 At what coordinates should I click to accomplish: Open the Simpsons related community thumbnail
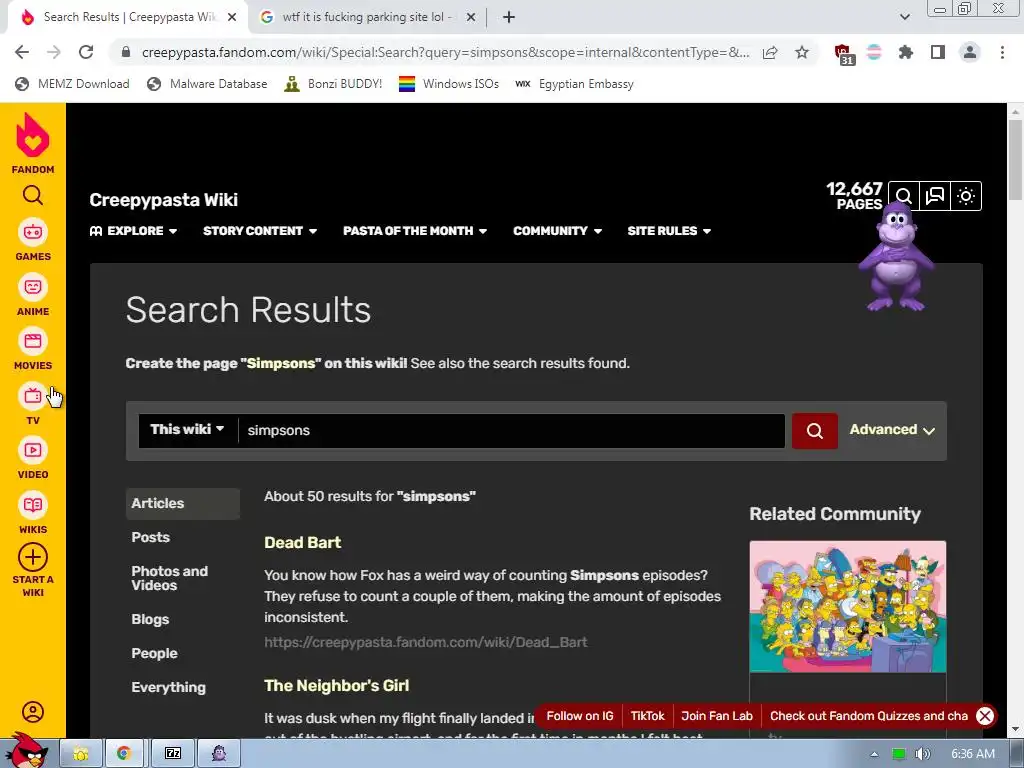[848, 607]
